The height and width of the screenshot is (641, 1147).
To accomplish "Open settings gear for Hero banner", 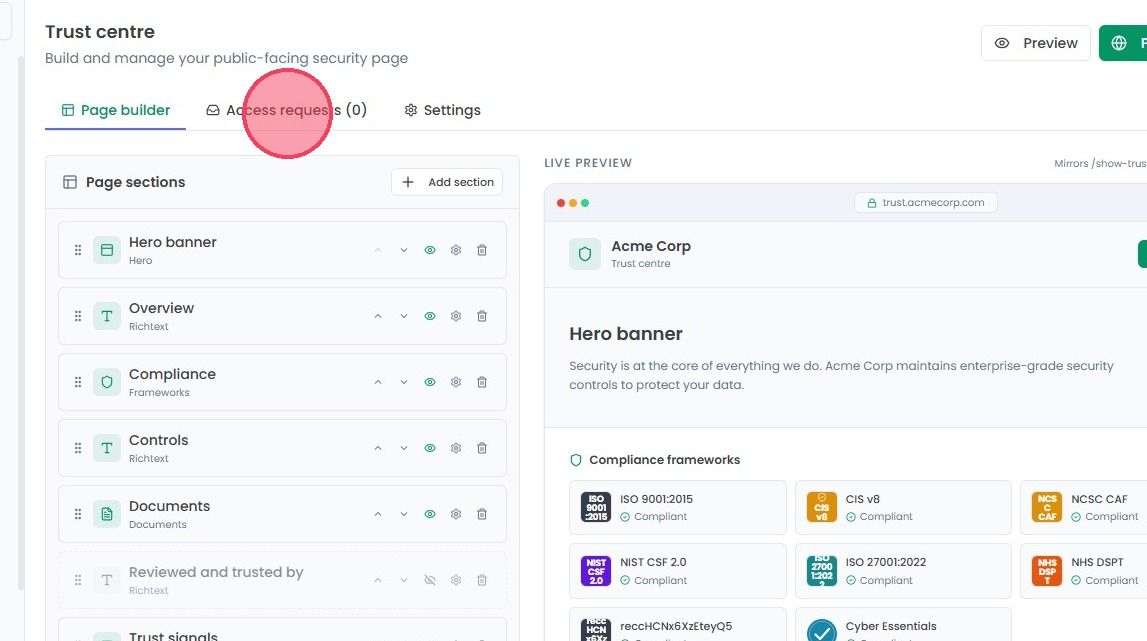I will click(x=456, y=250).
